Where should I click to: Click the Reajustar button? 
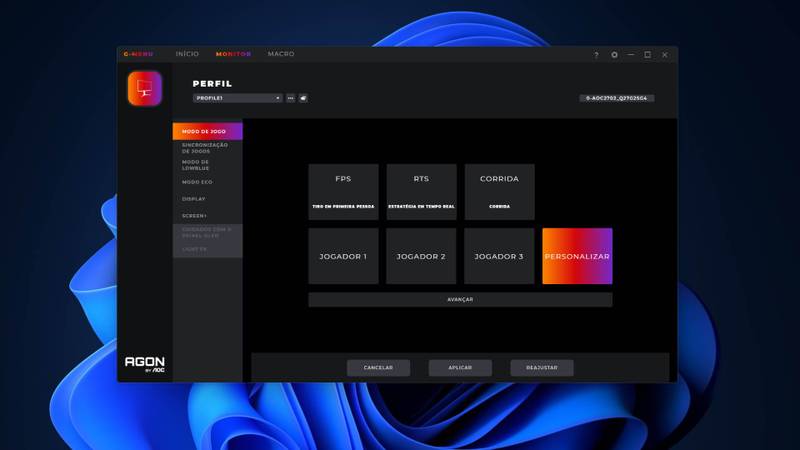pyautogui.click(x=542, y=367)
